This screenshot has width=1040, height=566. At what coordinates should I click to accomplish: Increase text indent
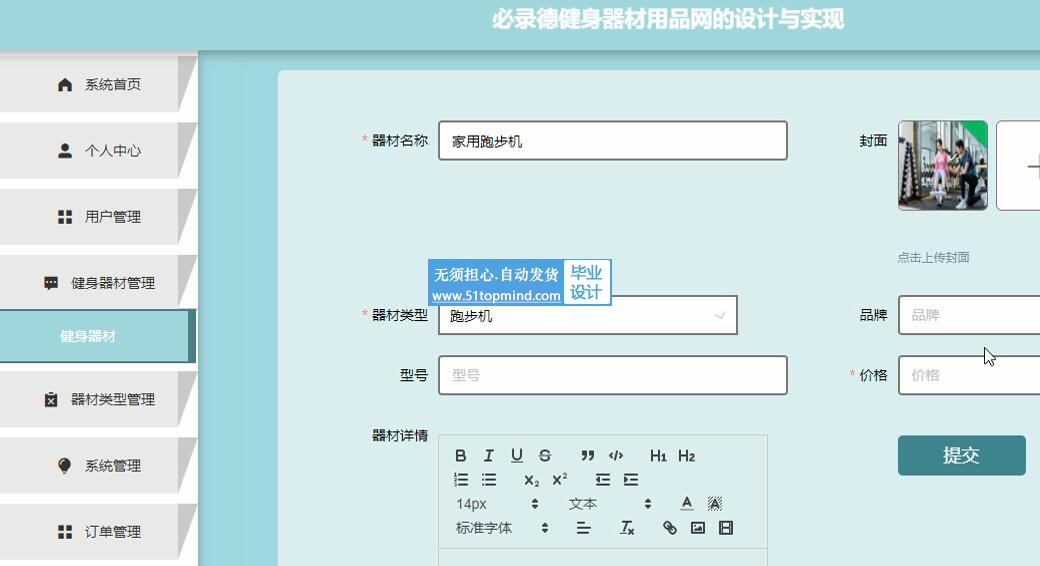pos(631,480)
